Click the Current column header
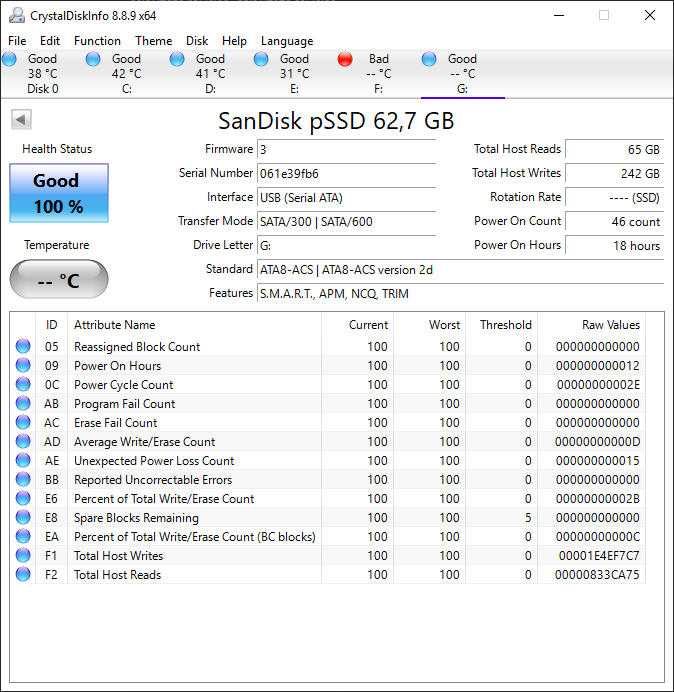The height and width of the screenshot is (692, 674). (x=358, y=325)
